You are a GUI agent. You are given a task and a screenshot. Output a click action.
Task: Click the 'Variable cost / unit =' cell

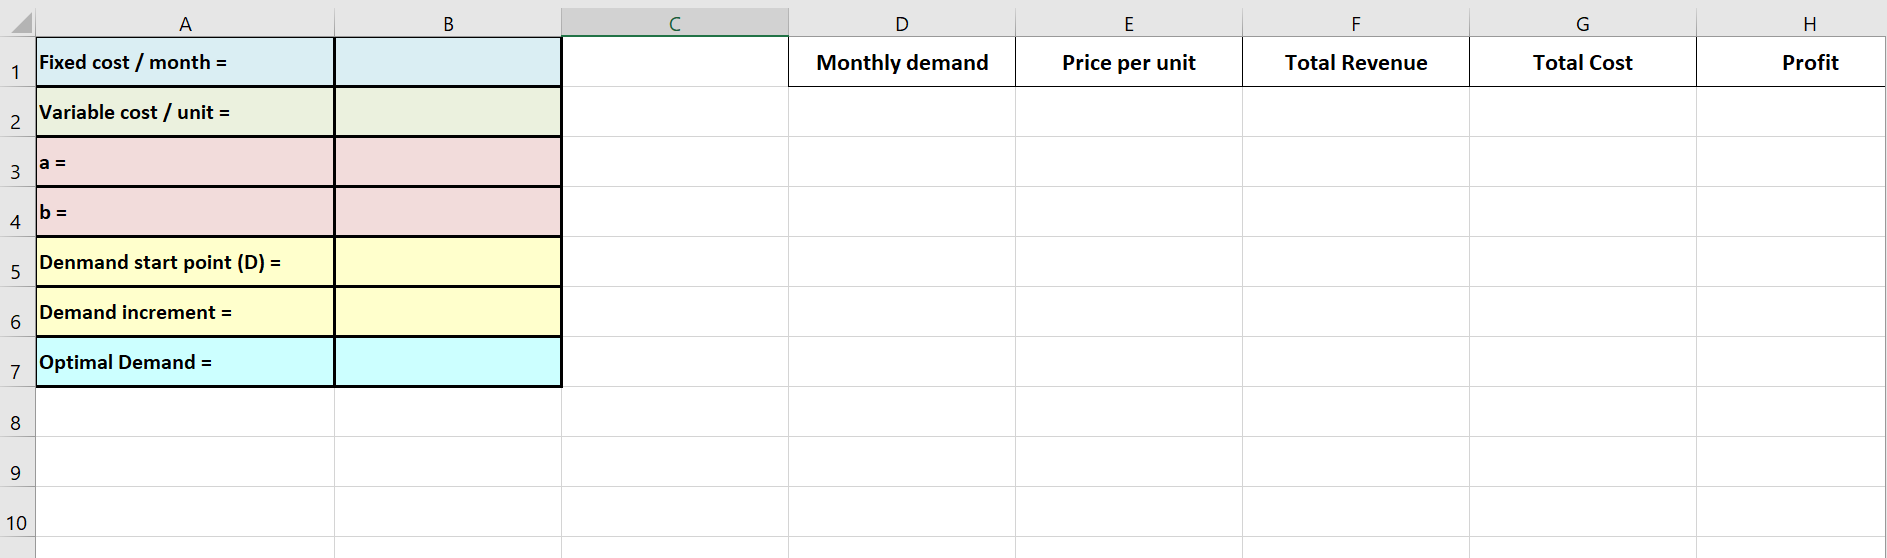(185, 112)
